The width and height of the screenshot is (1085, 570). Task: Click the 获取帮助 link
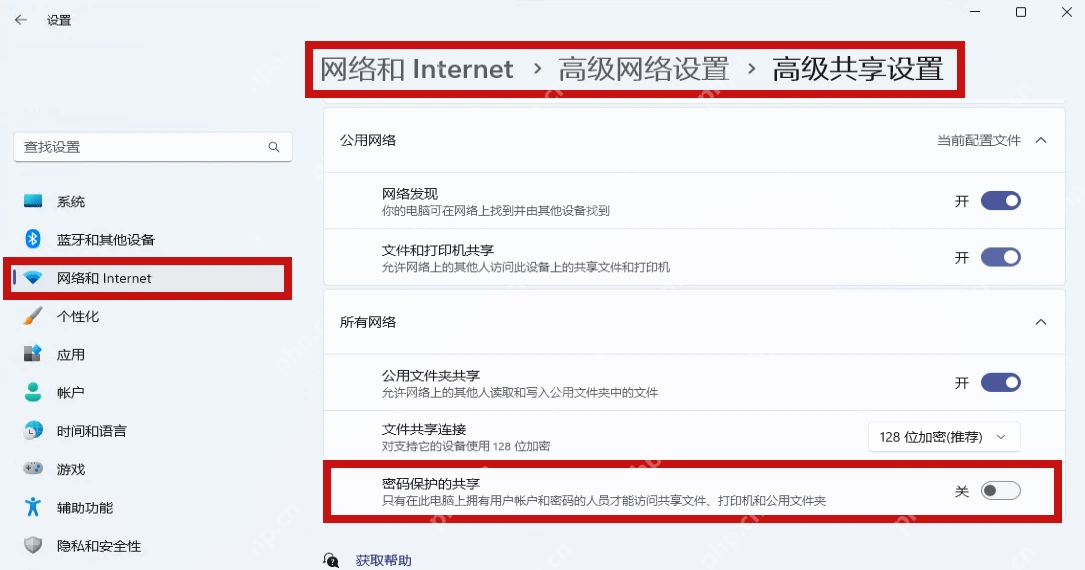click(383, 560)
